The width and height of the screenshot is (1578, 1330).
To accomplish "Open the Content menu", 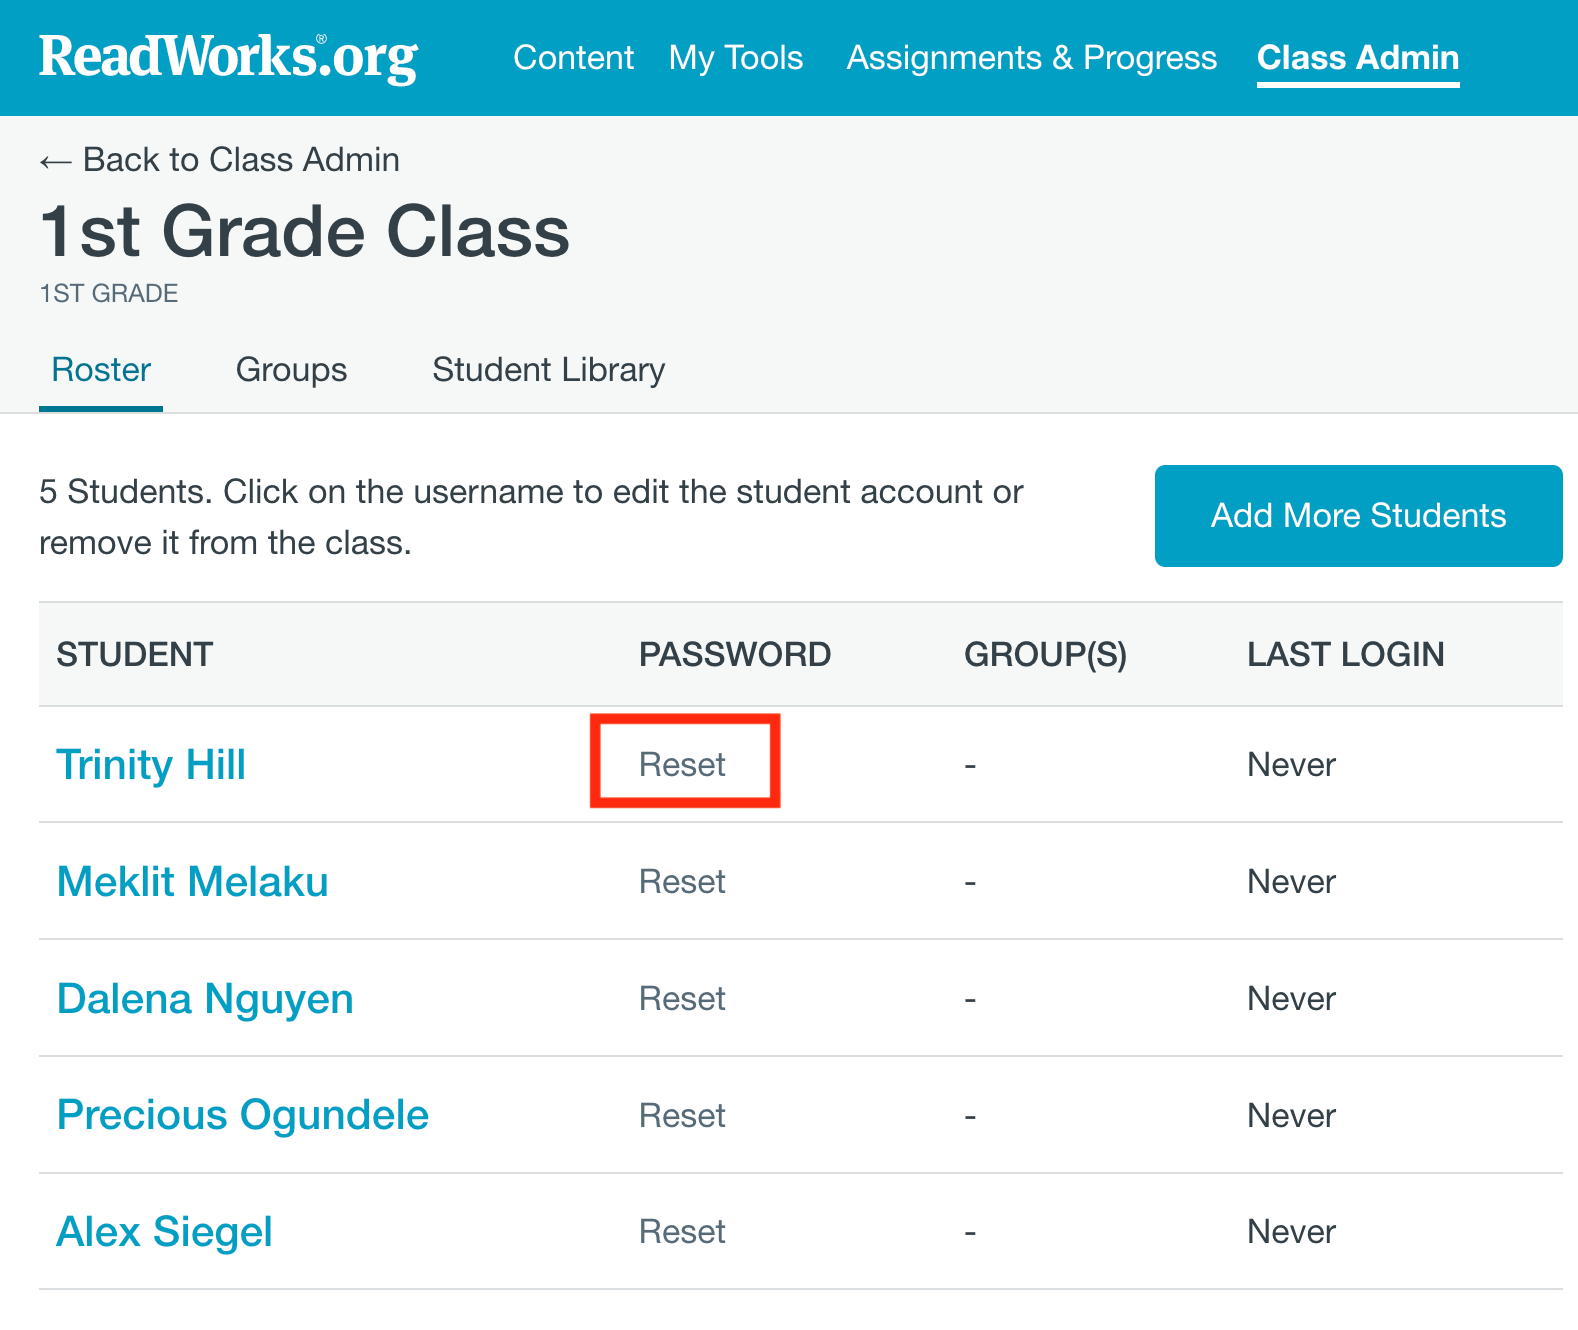I will click(x=573, y=58).
